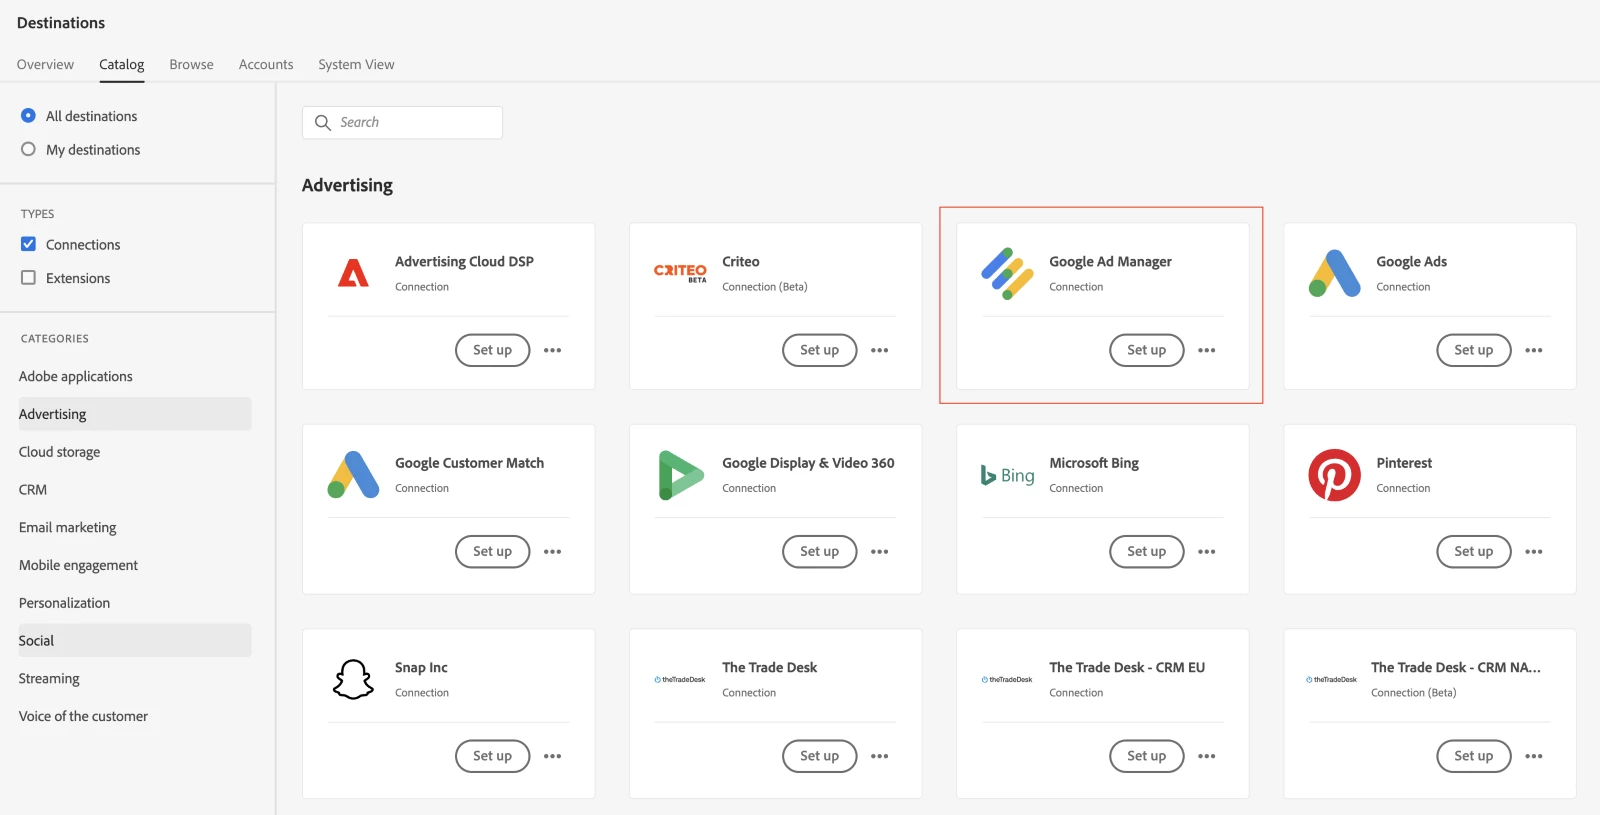Click the Google Display & Video 360 logo

point(680,474)
